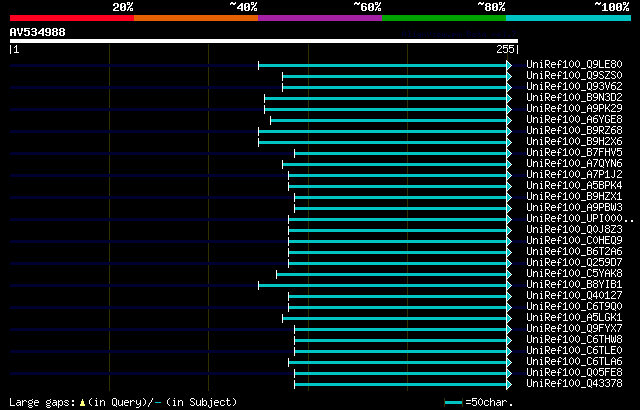The image size is (640, 410).
Task: Select the truncated UniRef100_UPI000.. label
Action: tap(580, 219)
